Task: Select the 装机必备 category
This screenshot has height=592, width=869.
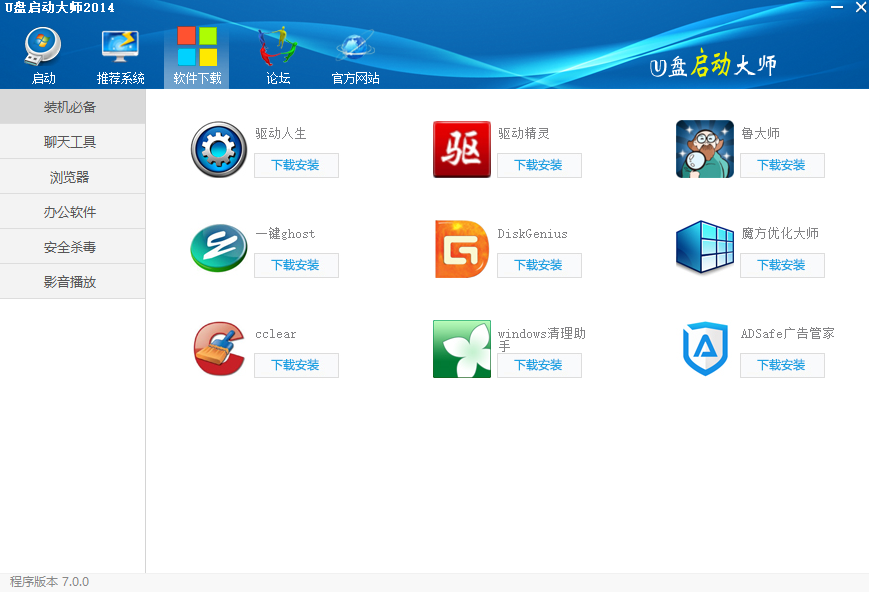Action: pyautogui.click(x=73, y=107)
